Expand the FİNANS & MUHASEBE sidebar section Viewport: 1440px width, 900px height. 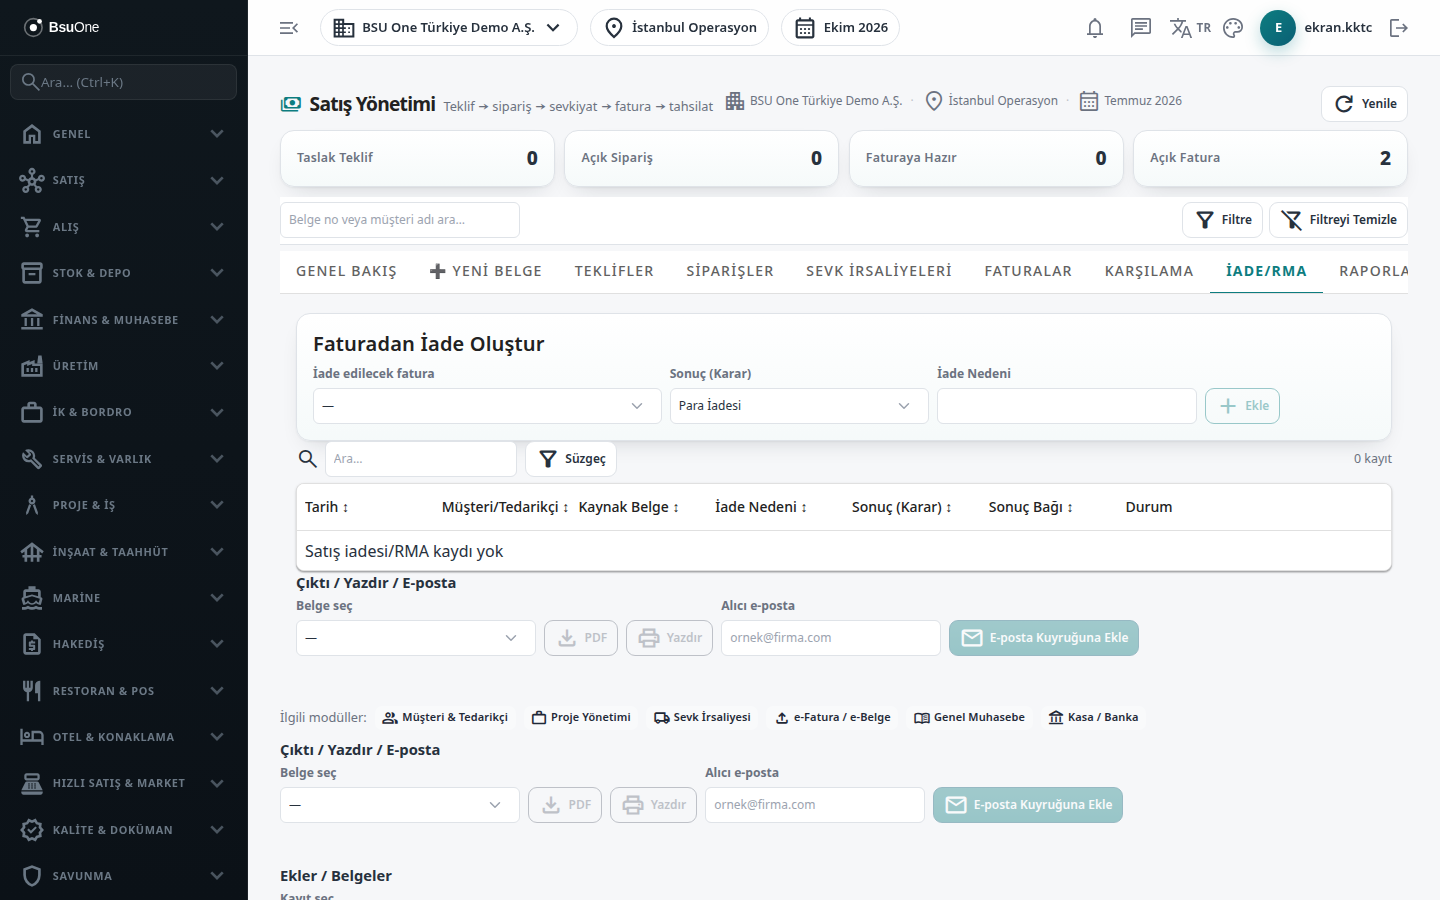[x=124, y=320]
